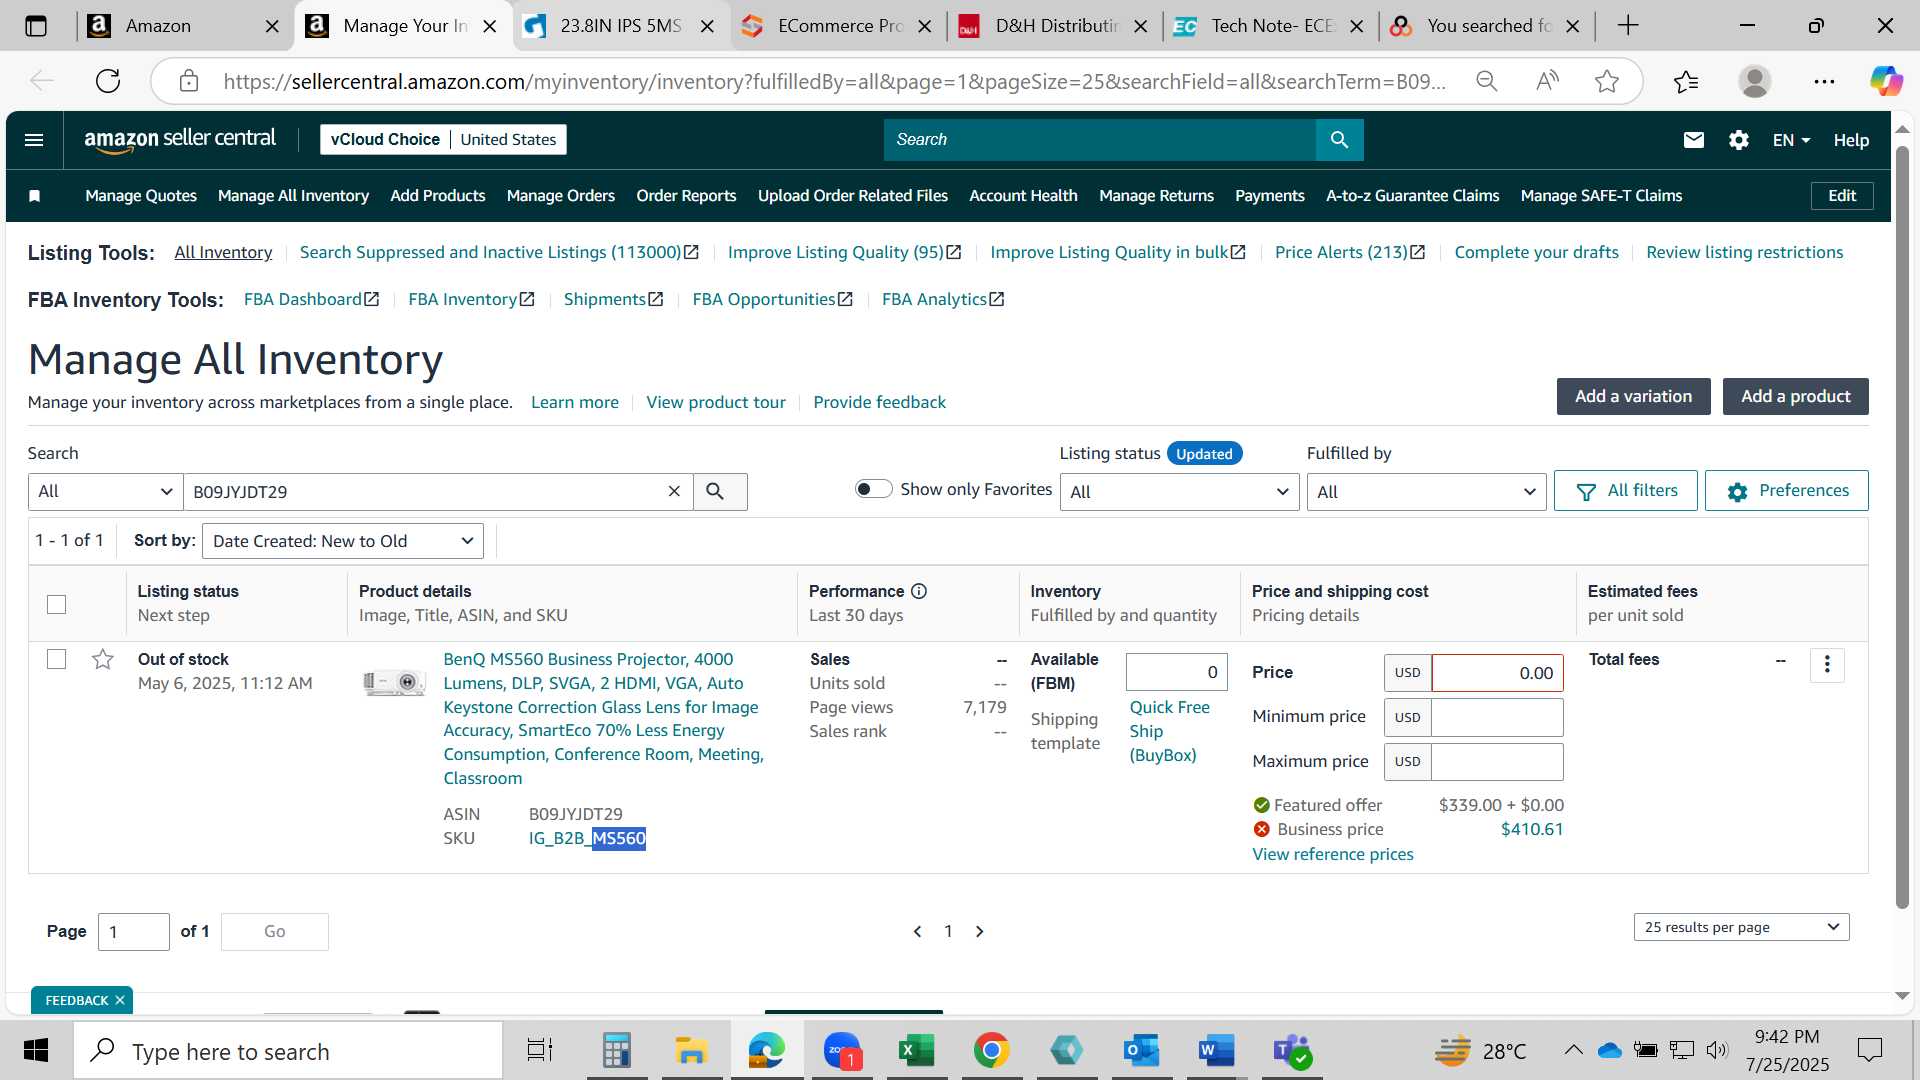Open vCloud Choice account switcher
This screenshot has height=1080, width=1920.
coord(443,140)
